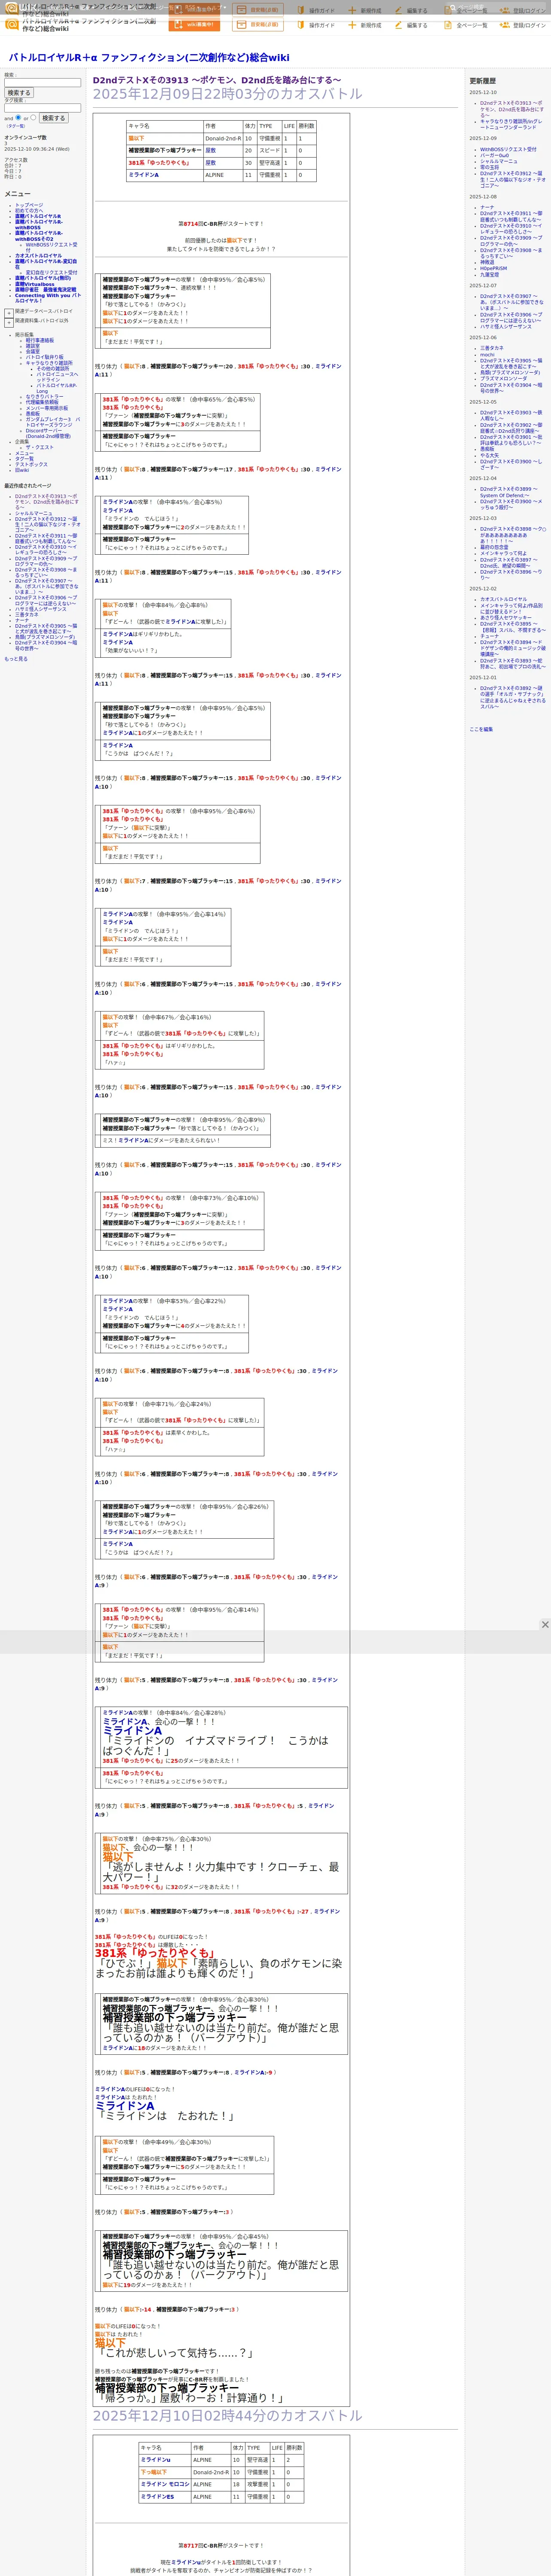Click 検索する button under 検索 field
The width and height of the screenshot is (551, 2576).
tap(19, 93)
